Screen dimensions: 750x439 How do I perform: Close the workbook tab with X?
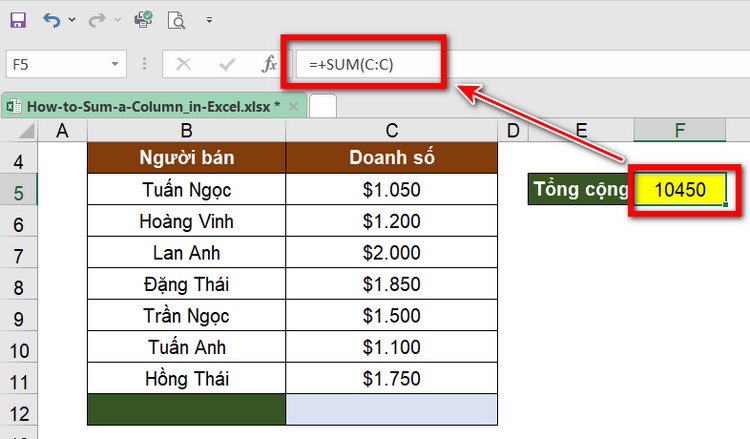(x=294, y=106)
